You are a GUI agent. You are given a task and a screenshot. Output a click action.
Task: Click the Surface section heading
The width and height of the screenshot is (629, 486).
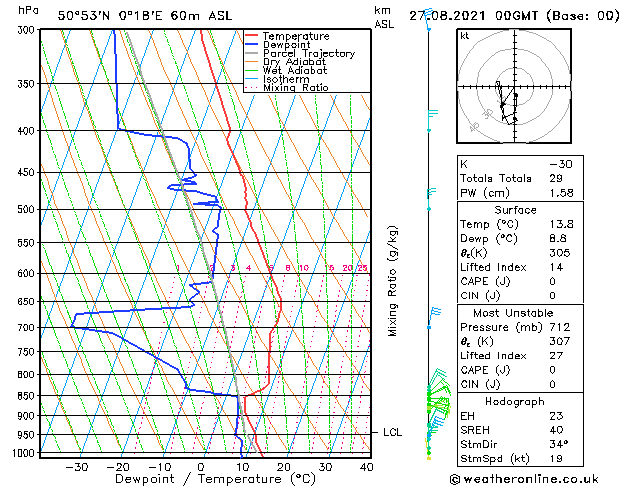tap(515, 210)
